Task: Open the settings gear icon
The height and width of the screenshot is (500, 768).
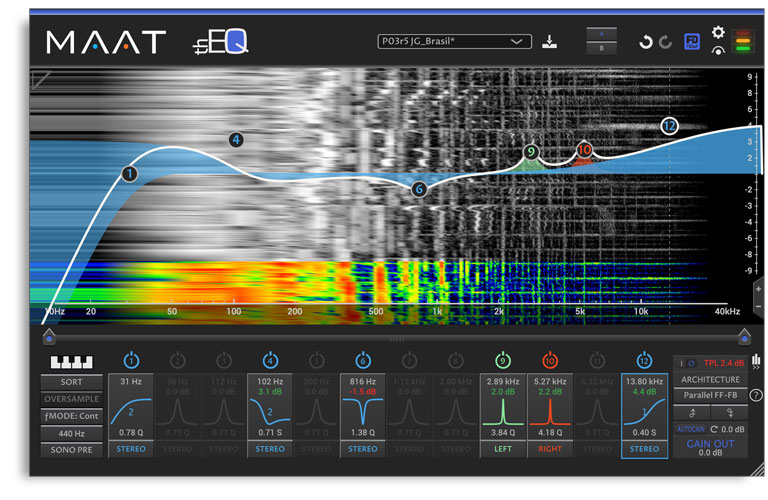Action: click(x=717, y=32)
